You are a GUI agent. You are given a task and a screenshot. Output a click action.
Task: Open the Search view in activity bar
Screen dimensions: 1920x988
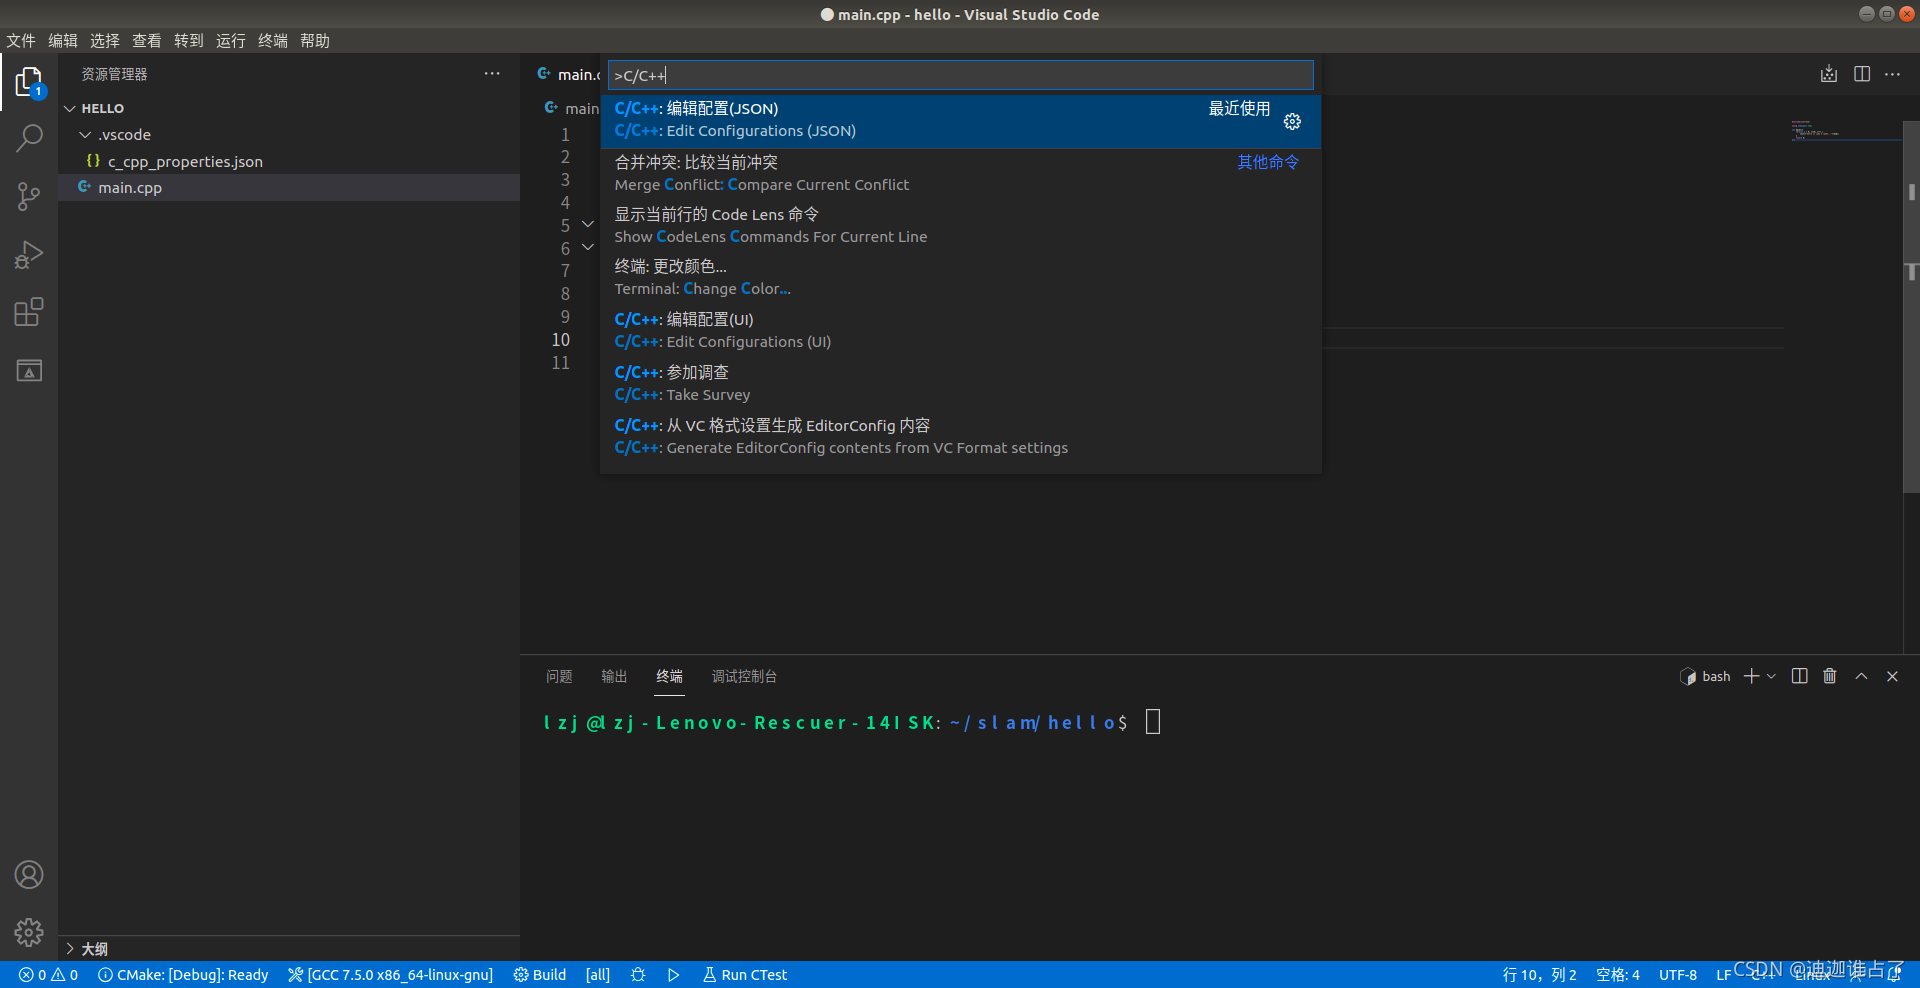(29, 138)
